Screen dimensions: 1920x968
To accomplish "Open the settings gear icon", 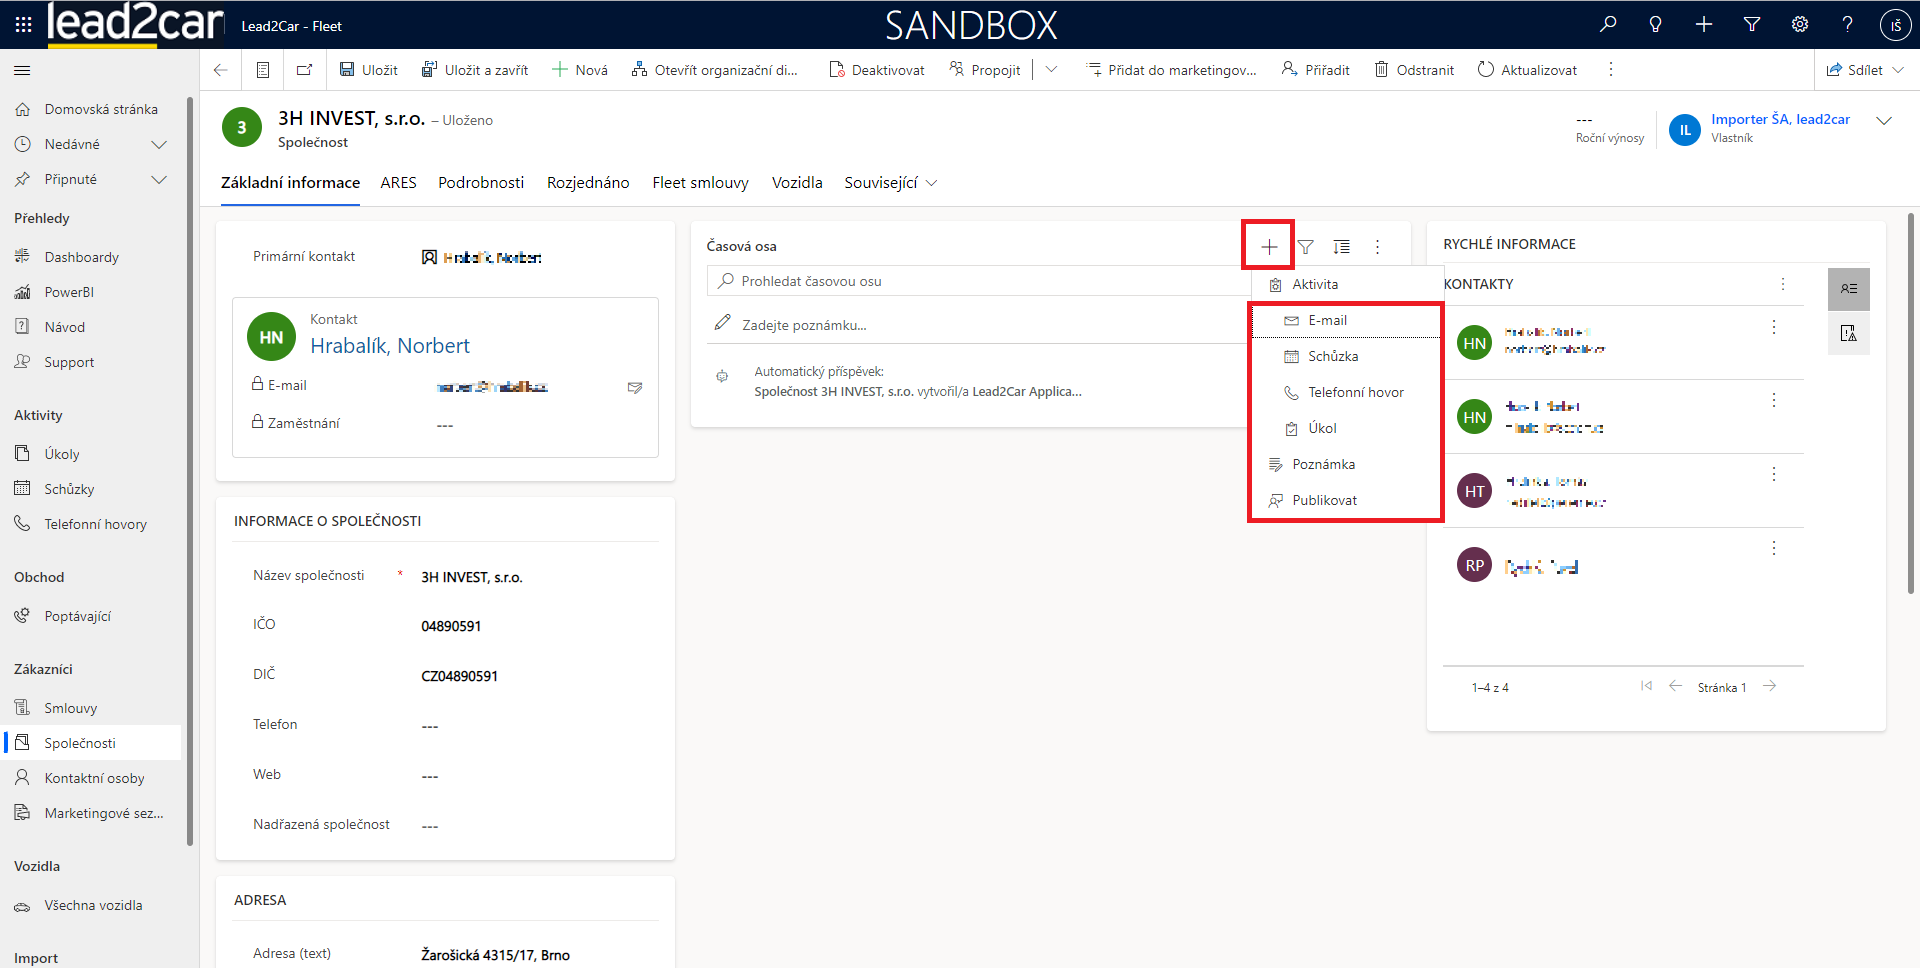I will tap(1800, 24).
